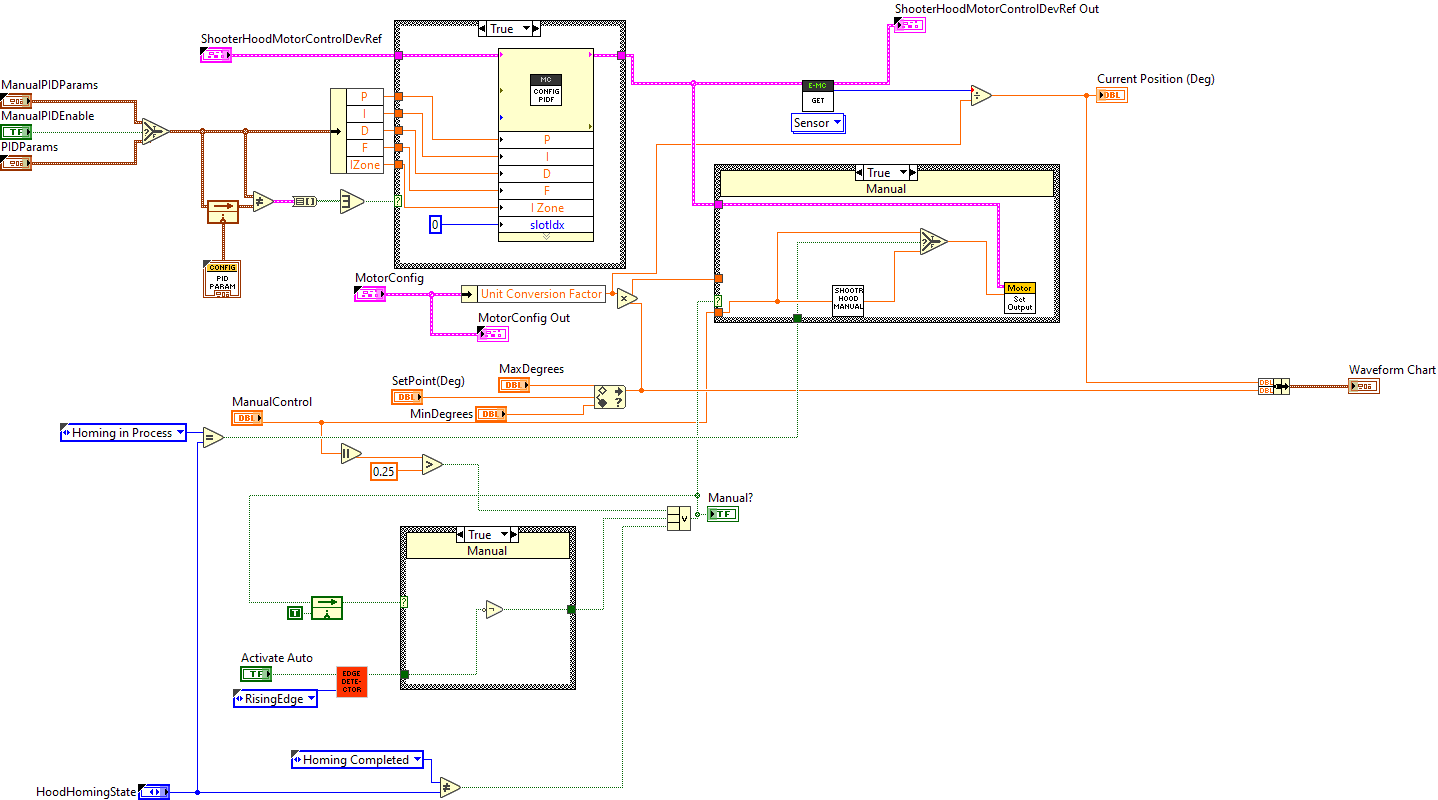This screenshot has height=800, width=1438.
Task: Click the CONFIG PID PARAM subVI icon
Action: point(221,279)
